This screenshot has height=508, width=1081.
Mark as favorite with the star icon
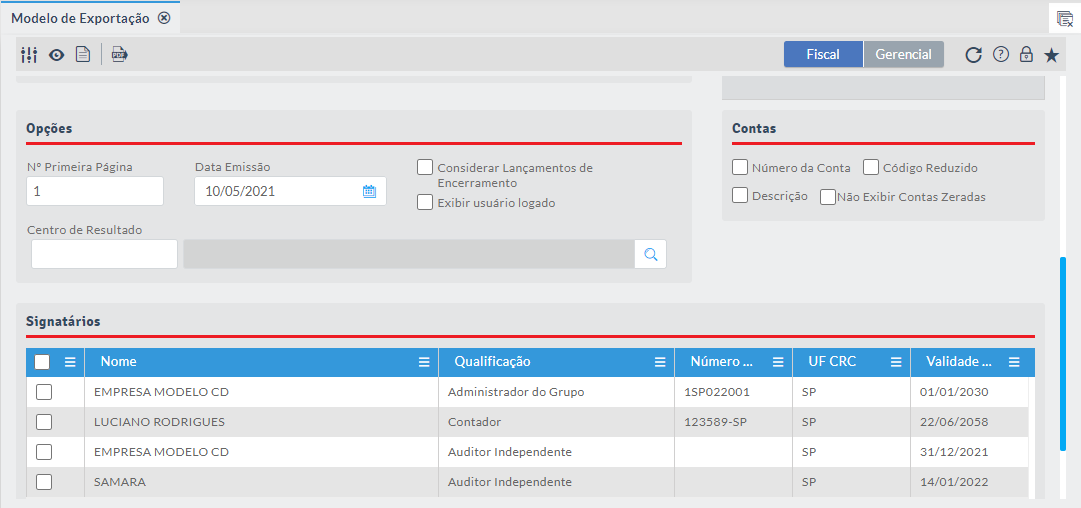pos(1051,55)
